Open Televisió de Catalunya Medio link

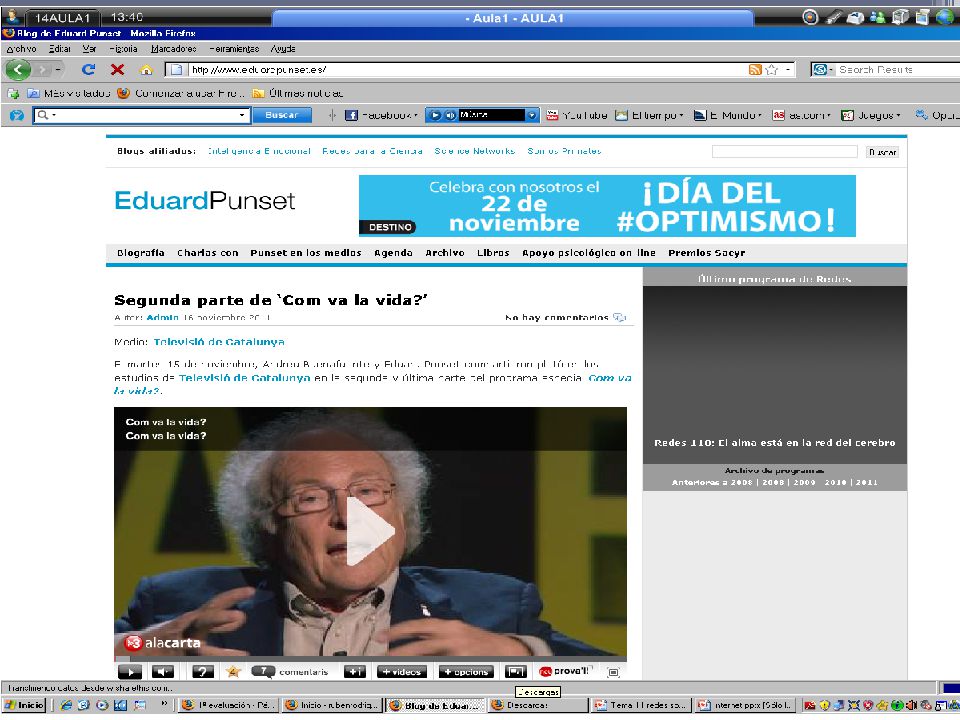pyautogui.click(x=219, y=342)
